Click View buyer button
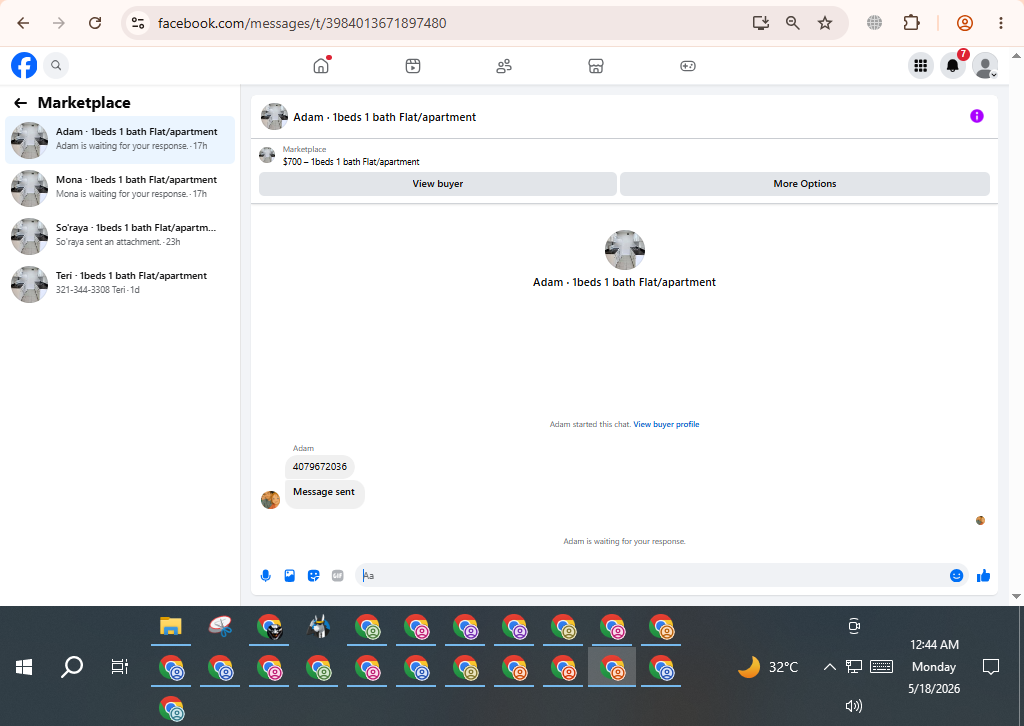Image resolution: width=1024 pixels, height=726 pixels. [x=438, y=183]
